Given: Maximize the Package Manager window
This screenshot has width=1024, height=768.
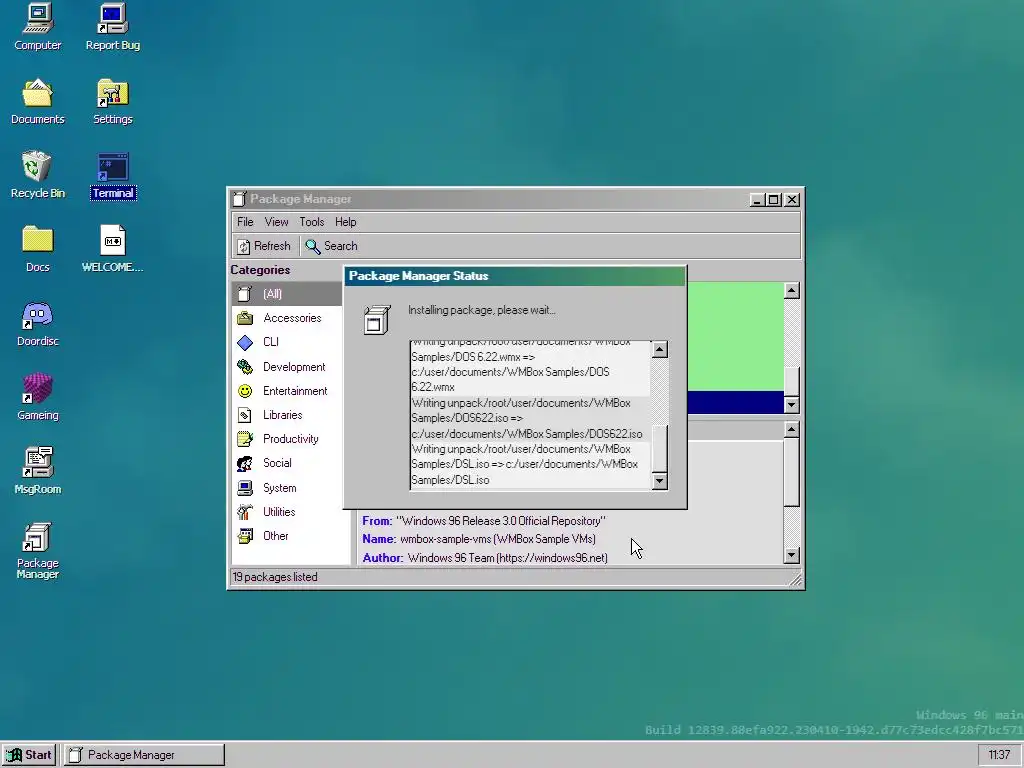Looking at the screenshot, I should [774, 200].
